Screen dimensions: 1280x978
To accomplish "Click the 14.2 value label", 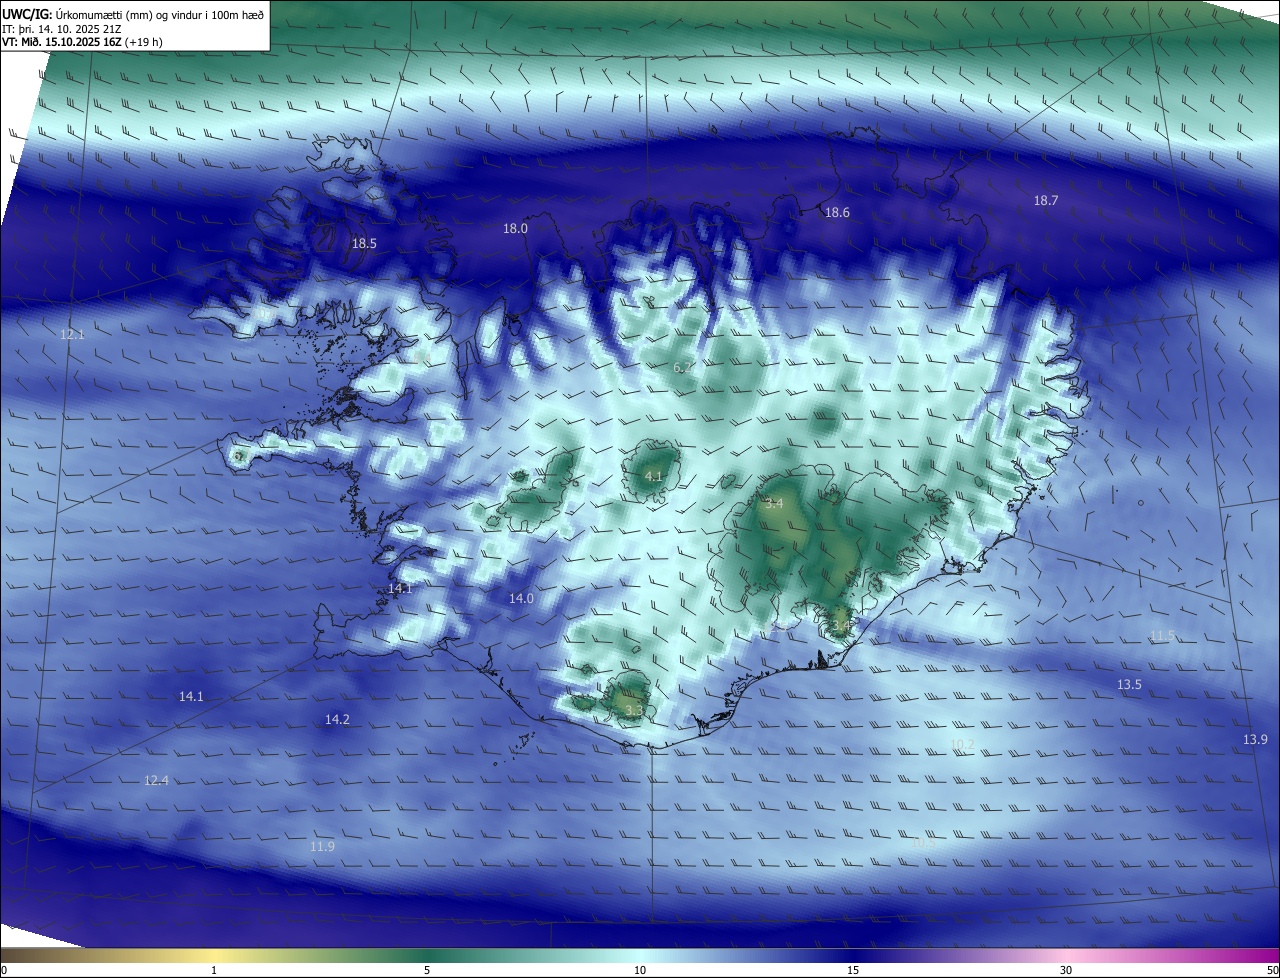I will point(337,719).
